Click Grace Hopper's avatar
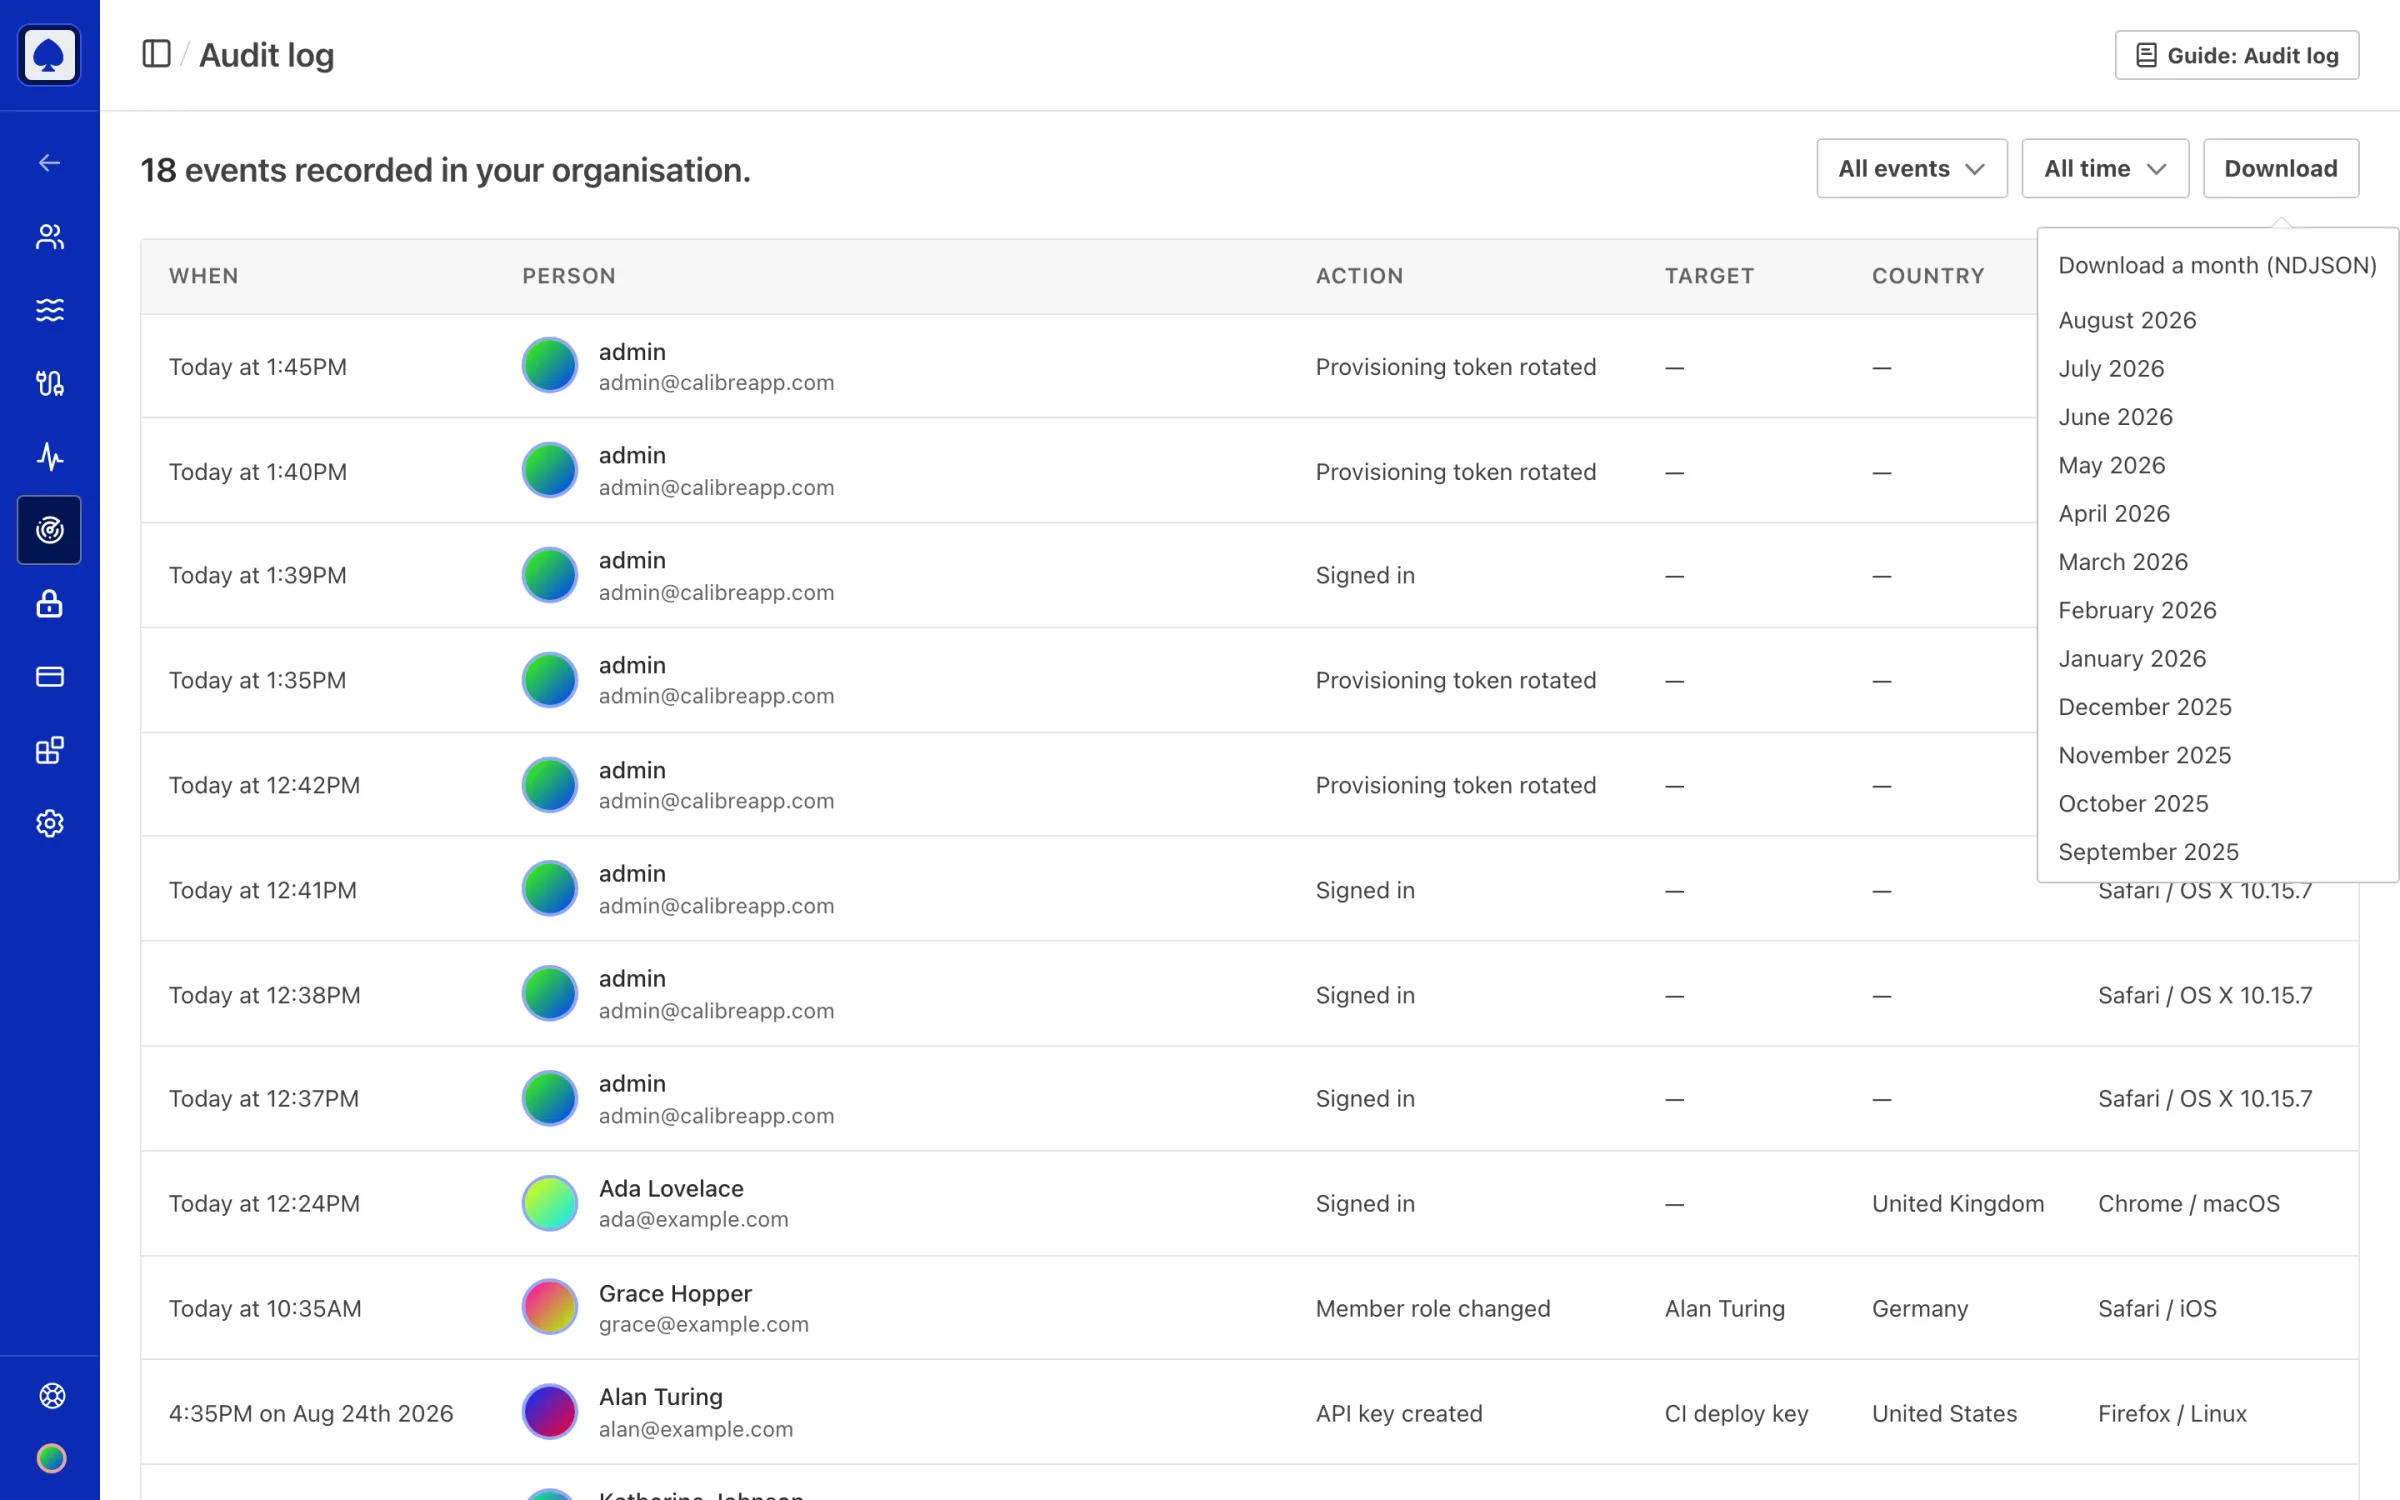The image size is (2400, 1500). coord(550,1307)
